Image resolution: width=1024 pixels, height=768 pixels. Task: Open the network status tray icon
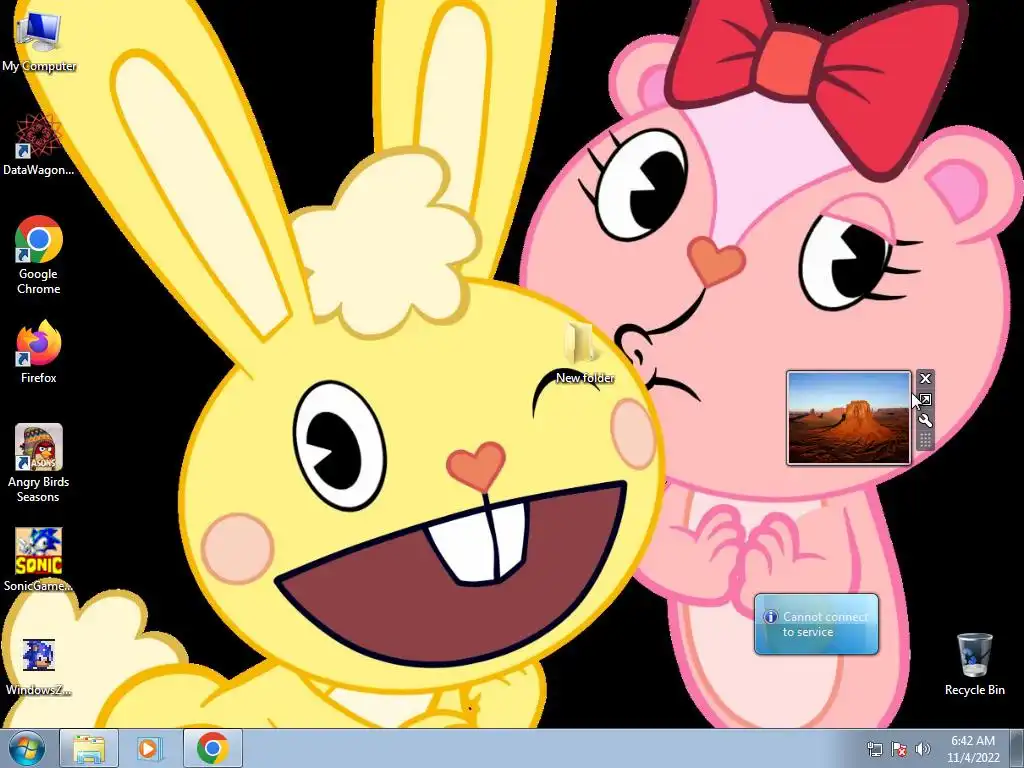(874, 749)
